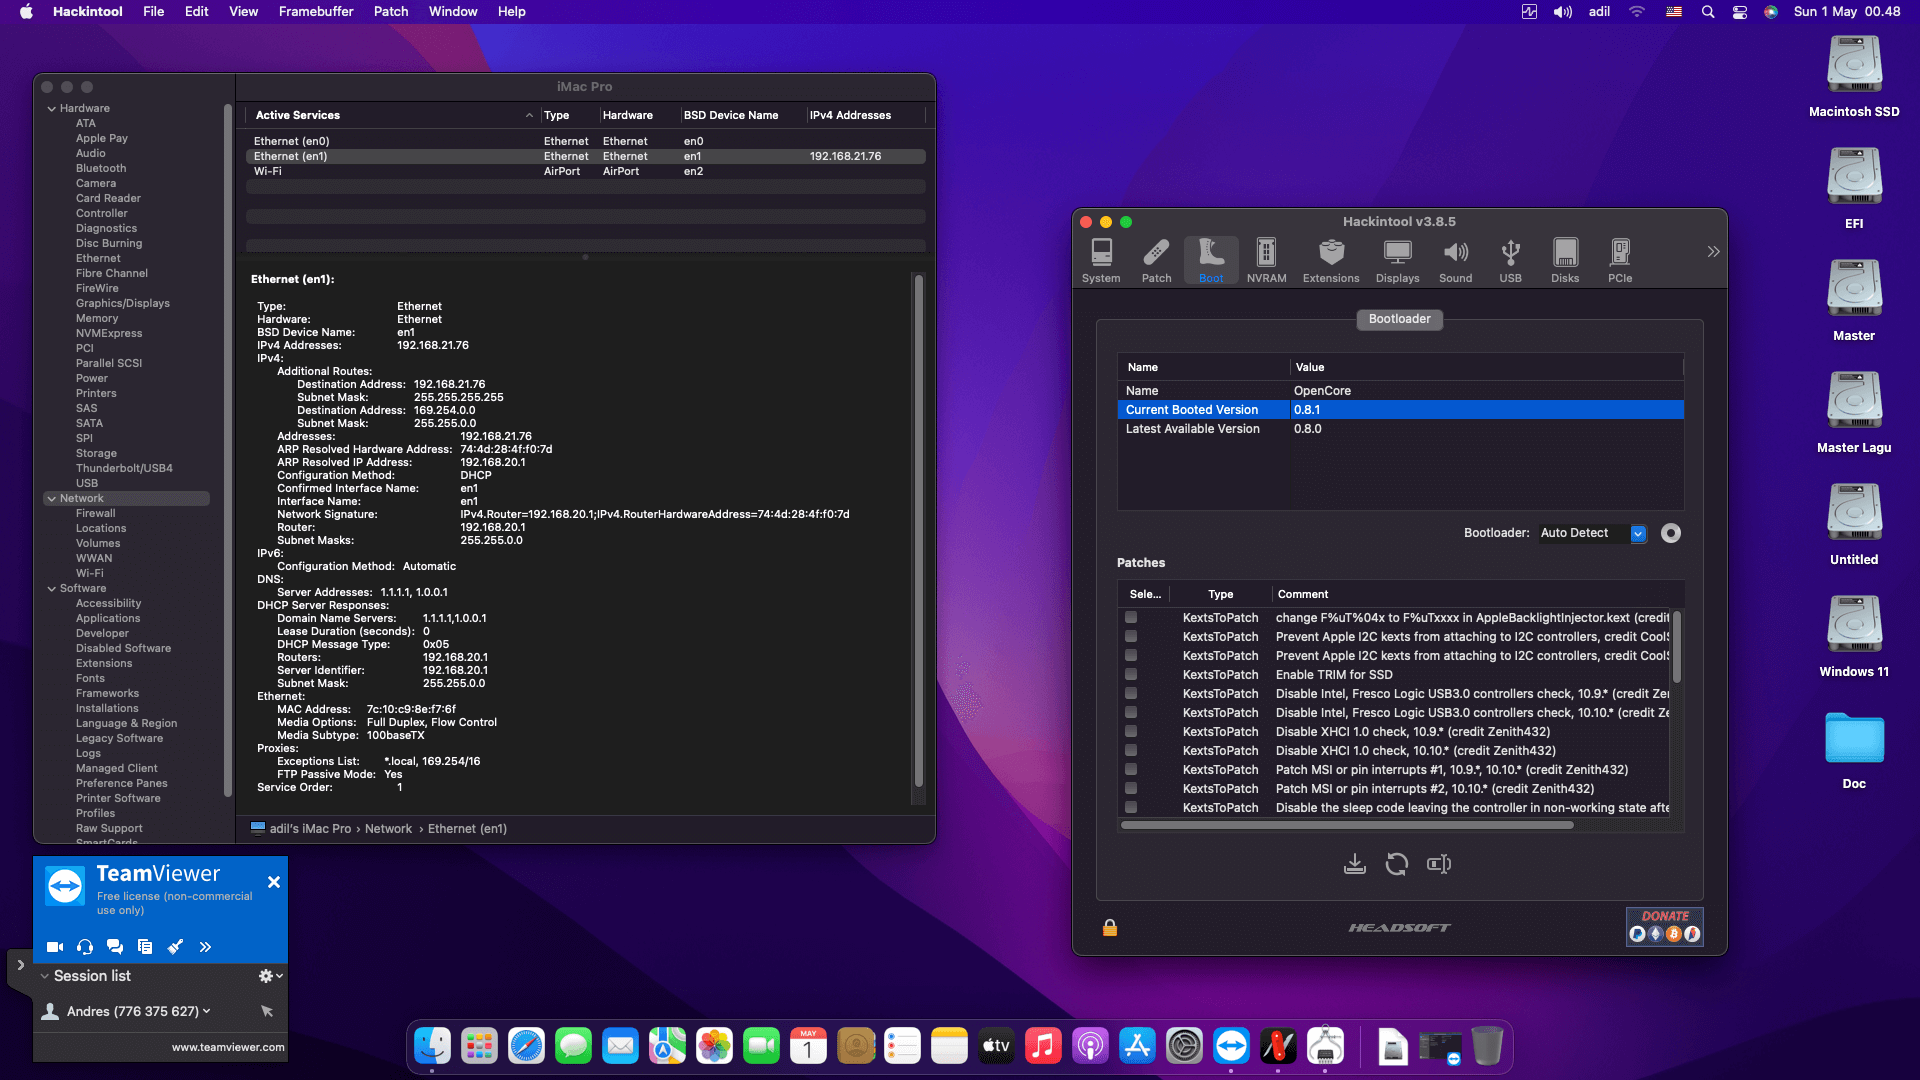
Task: Open the NVRAM toolbar section
Action: click(1266, 261)
